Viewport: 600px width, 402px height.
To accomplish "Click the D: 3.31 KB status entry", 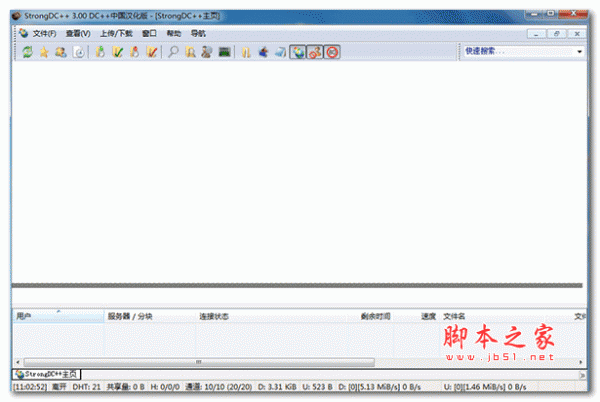I will (x=277, y=387).
